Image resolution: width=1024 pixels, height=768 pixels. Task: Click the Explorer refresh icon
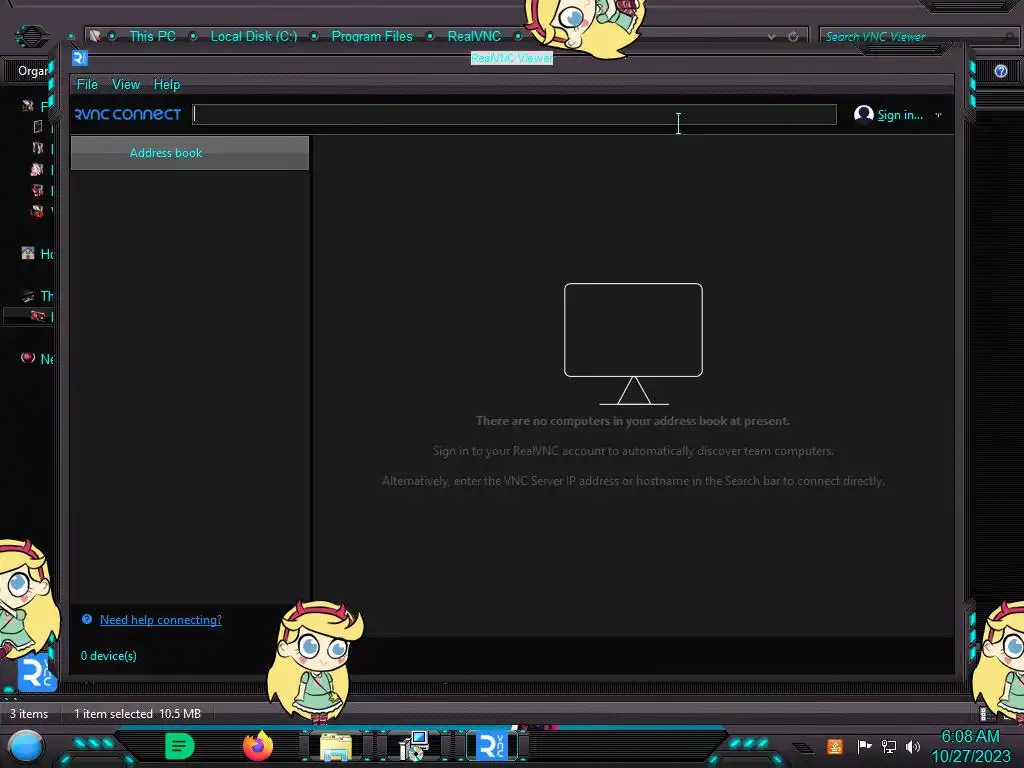(793, 37)
